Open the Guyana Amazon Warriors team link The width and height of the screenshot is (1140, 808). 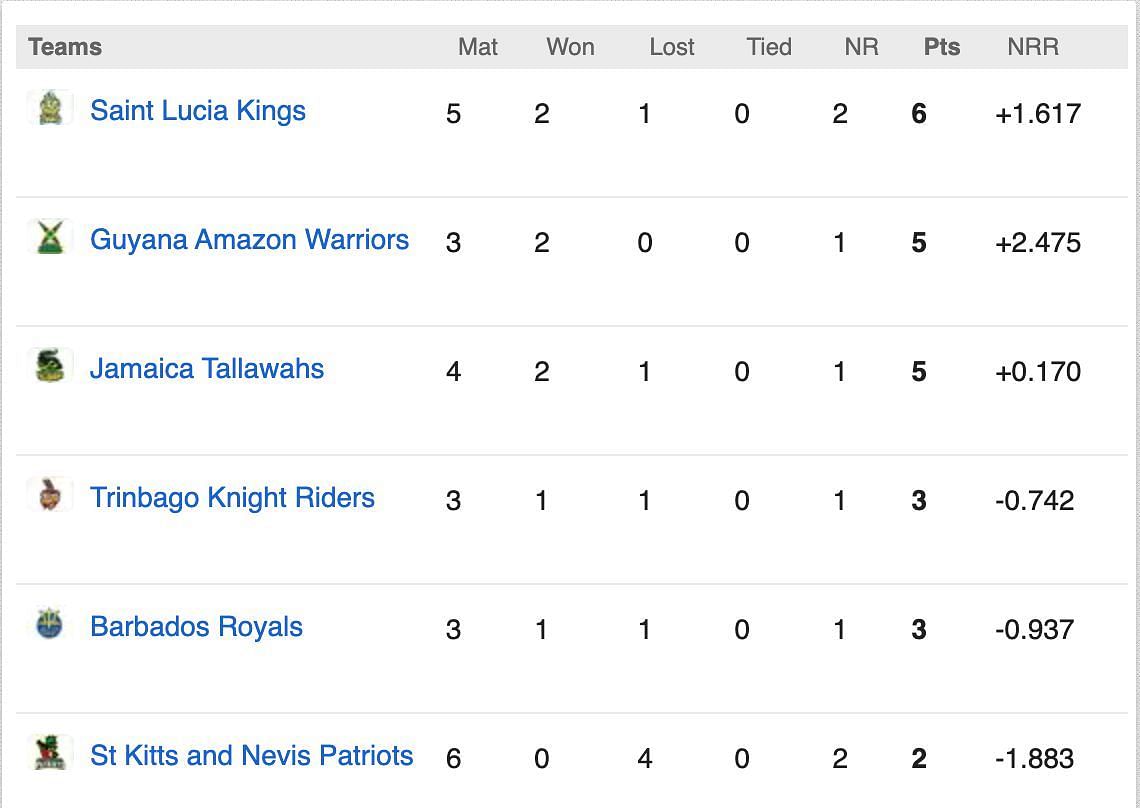[249, 239]
